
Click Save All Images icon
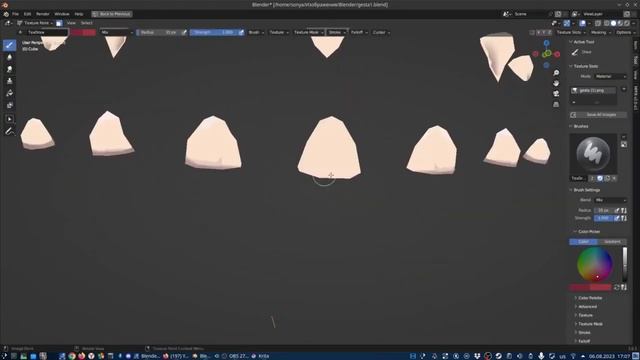click(x=573, y=115)
